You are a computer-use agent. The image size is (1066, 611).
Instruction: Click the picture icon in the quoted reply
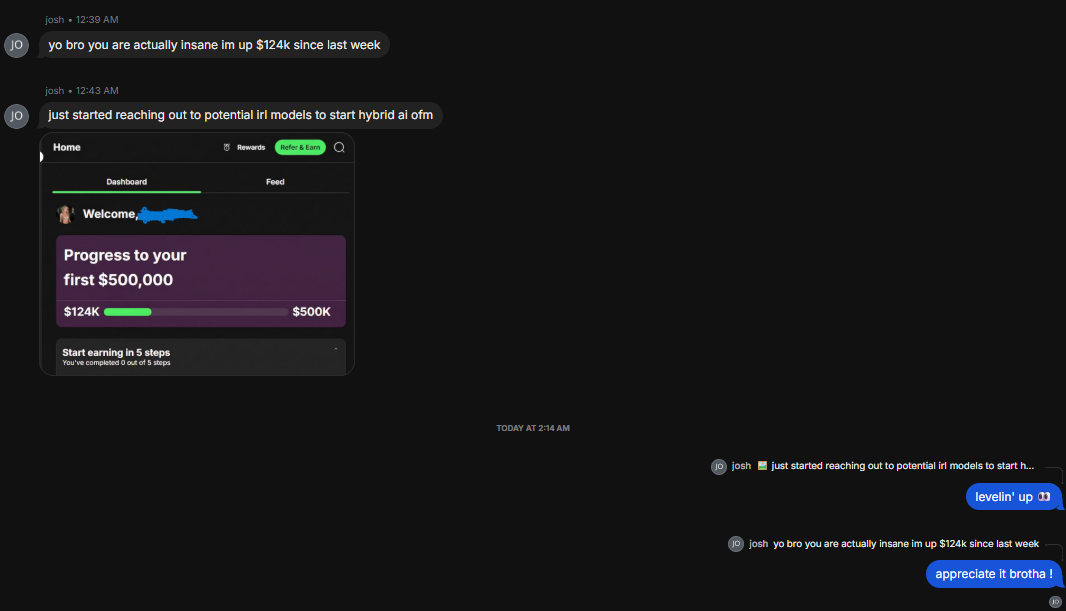click(x=763, y=466)
